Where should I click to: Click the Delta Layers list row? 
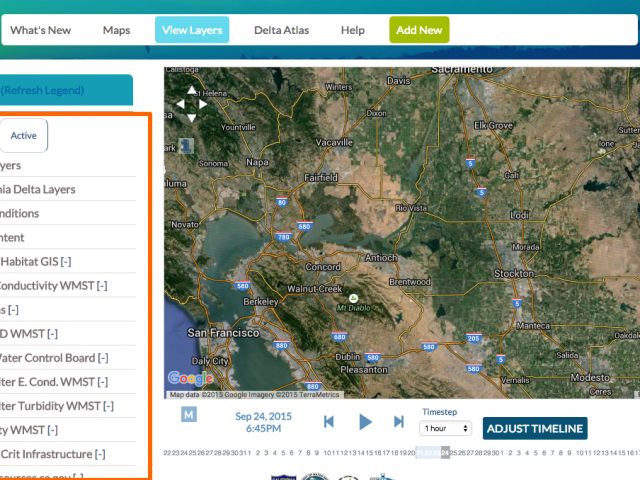click(67, 189)
